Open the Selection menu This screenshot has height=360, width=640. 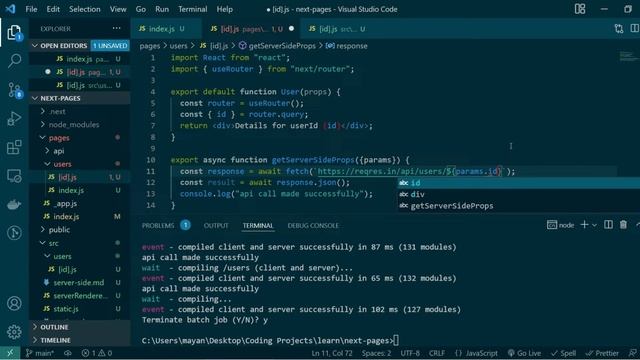84,9
